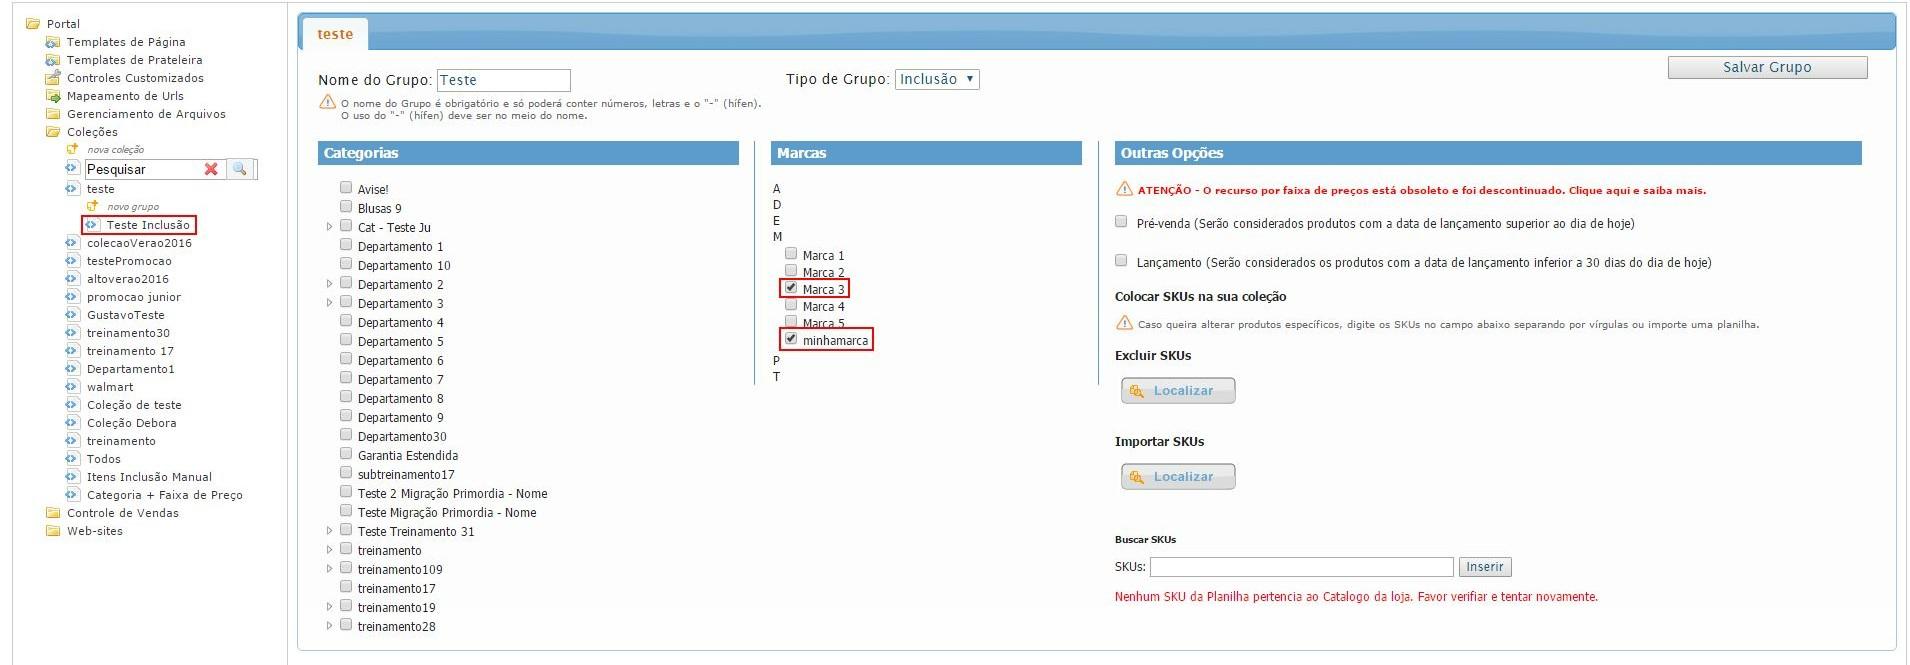Click the Mapeamento de Urls icon

point(53,96)
